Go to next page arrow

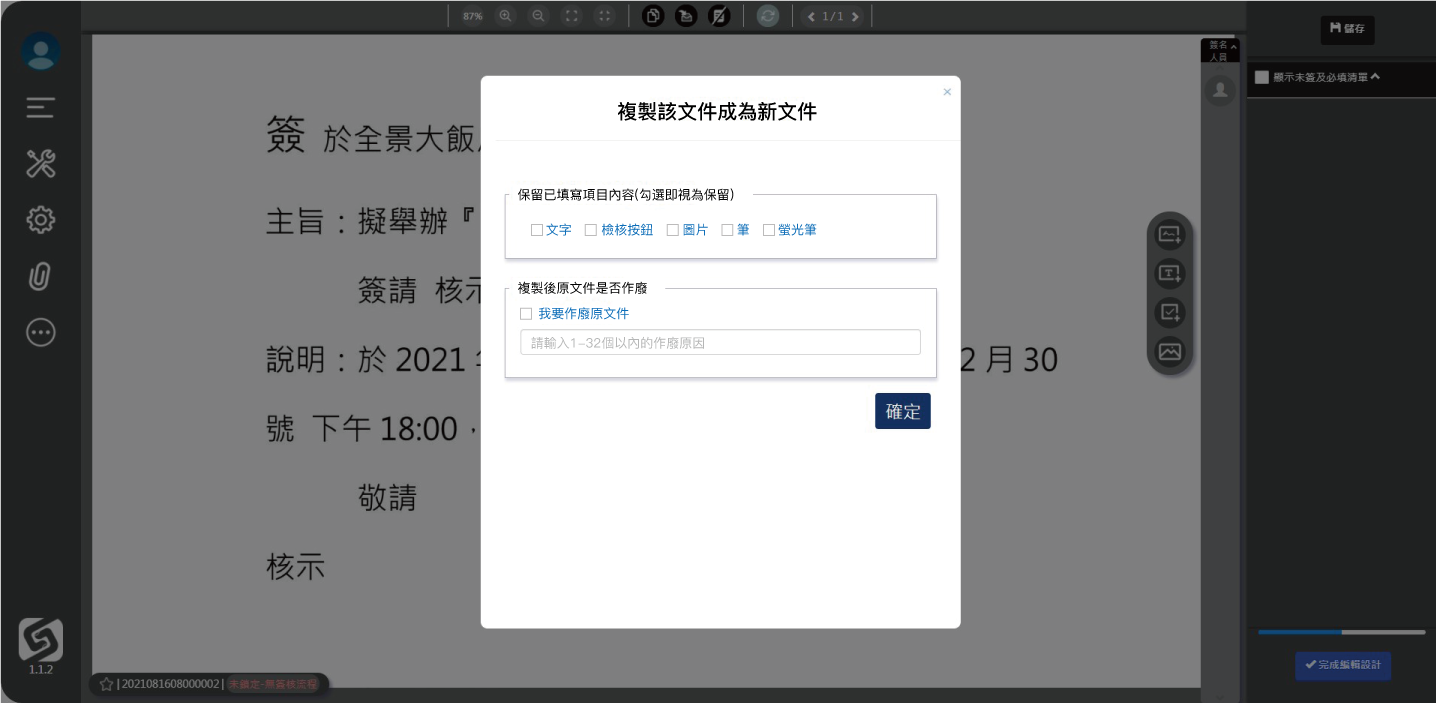[x=855, y=16]
